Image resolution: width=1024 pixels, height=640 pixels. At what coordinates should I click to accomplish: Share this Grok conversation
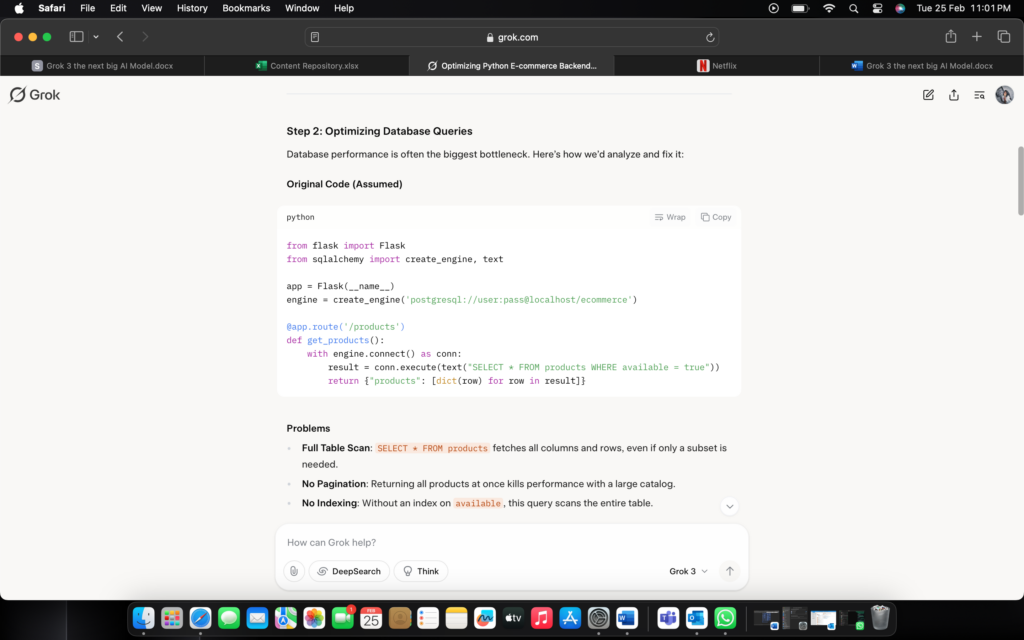[954, 95]
